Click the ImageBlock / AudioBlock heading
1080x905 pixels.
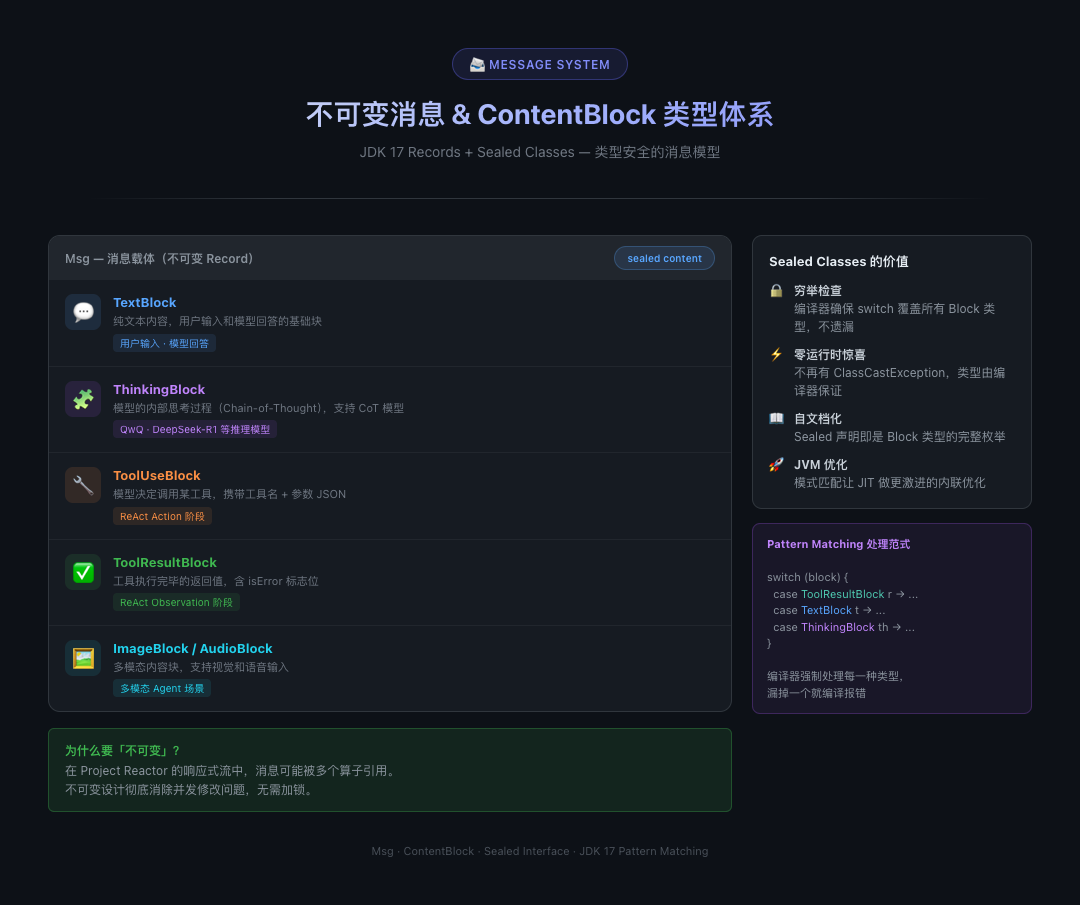tap(193, 648)
